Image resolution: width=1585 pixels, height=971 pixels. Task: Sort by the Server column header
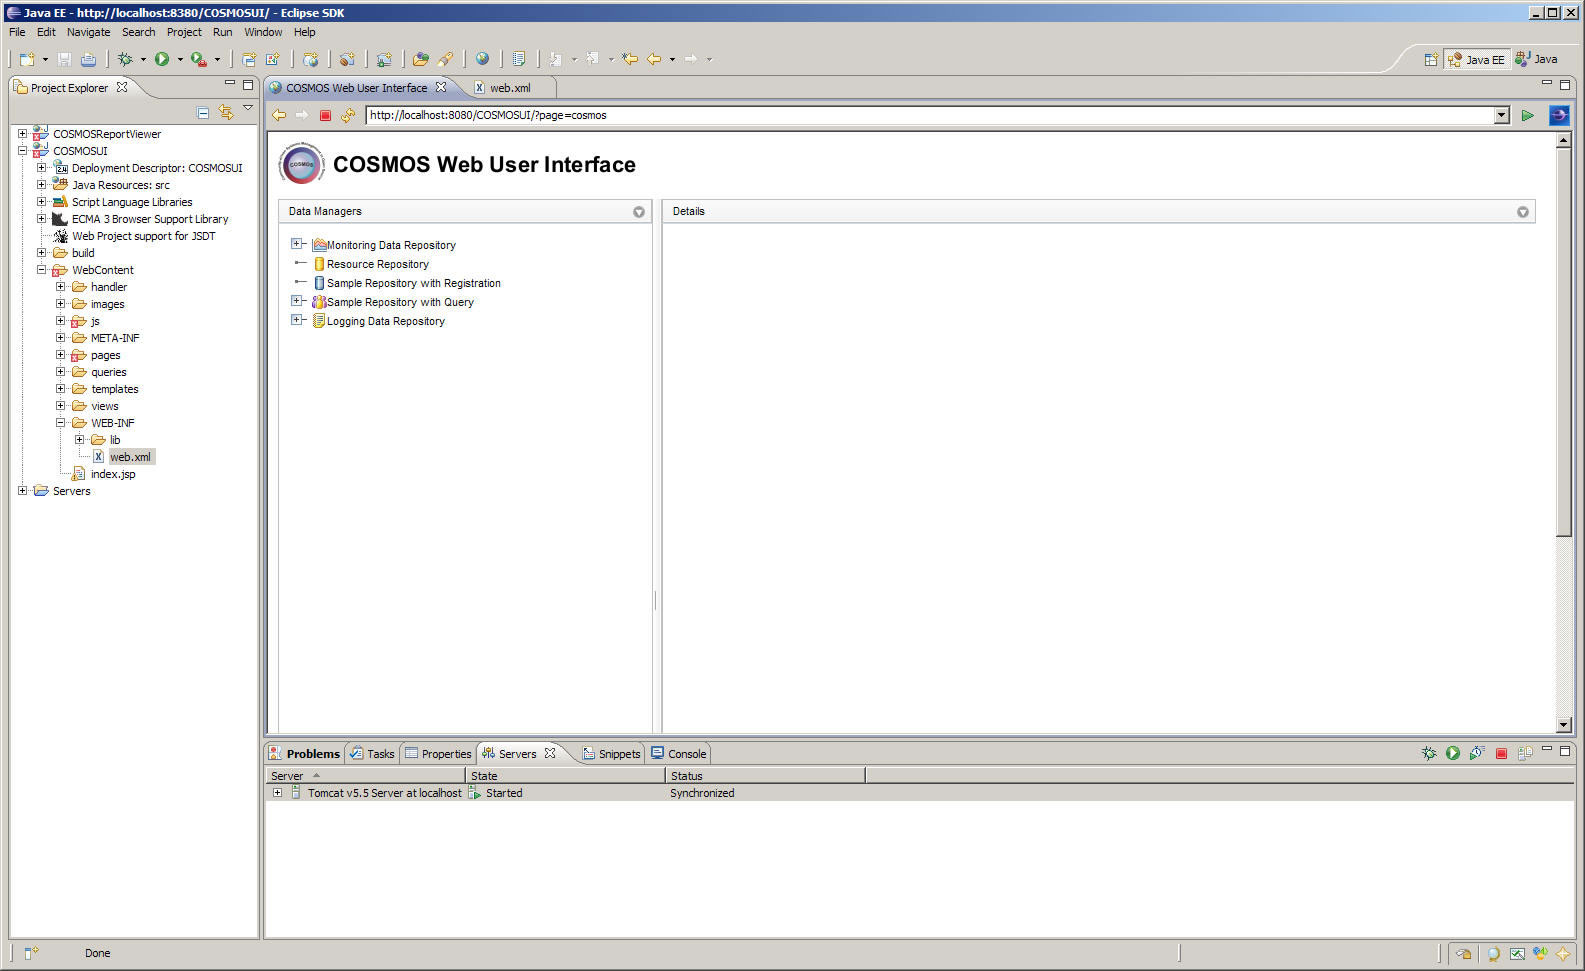366,776
